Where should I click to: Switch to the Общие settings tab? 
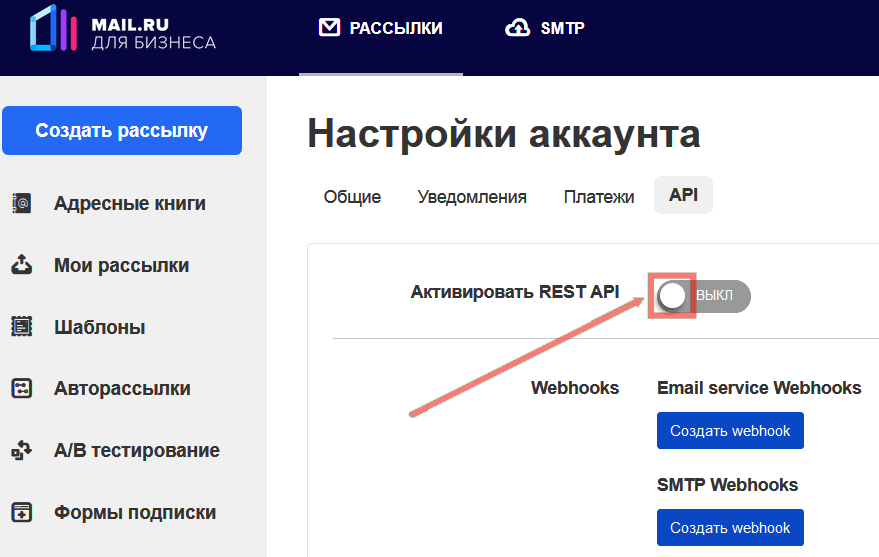click(352, 197)
